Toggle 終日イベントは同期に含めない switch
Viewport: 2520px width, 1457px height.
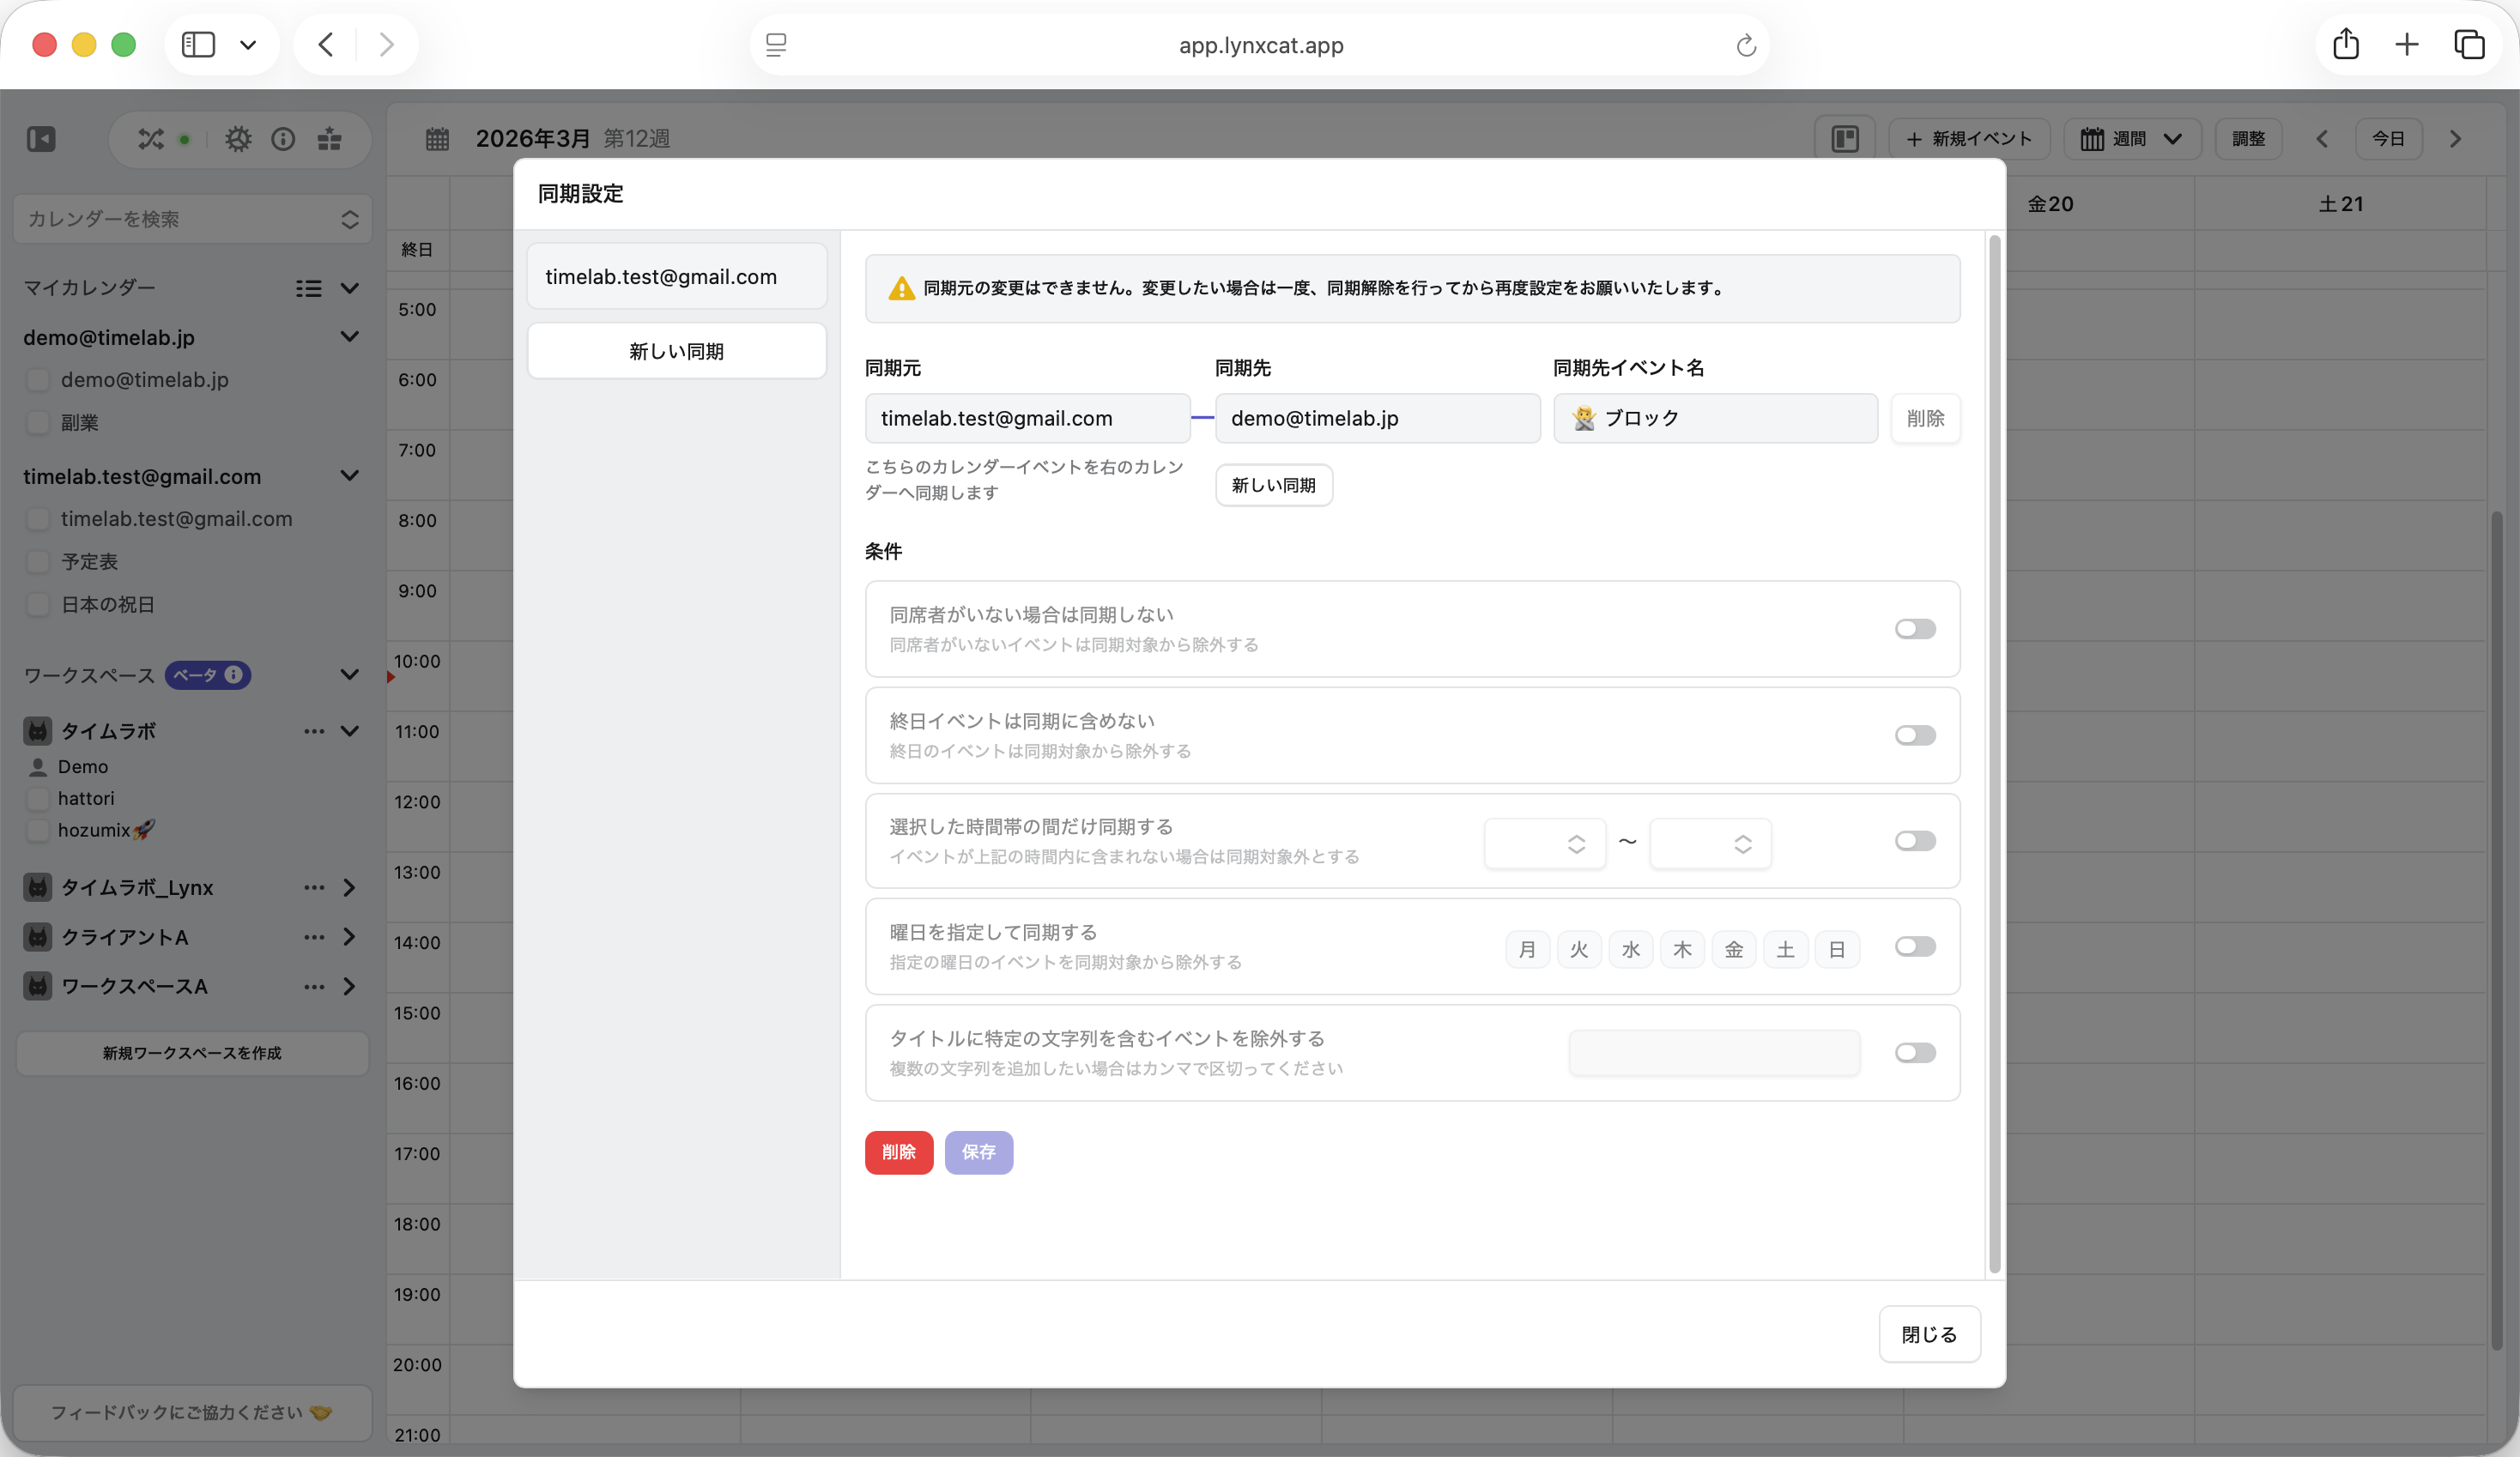[x=1914, y=735]
